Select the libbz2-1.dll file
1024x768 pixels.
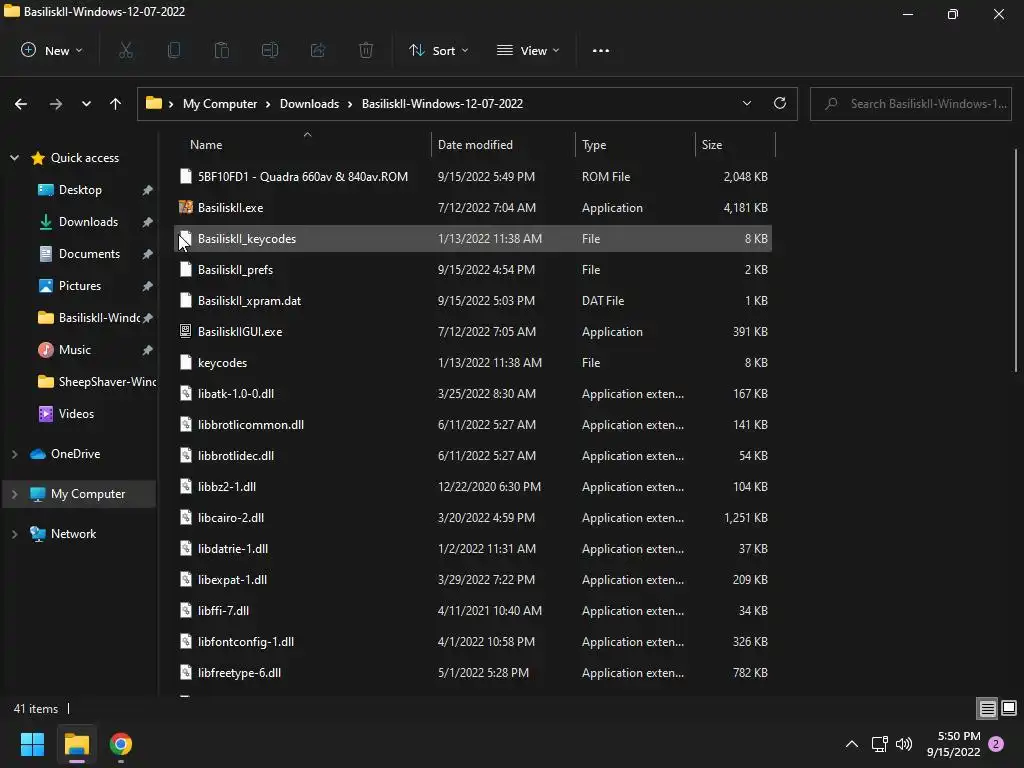coord(473,487)
